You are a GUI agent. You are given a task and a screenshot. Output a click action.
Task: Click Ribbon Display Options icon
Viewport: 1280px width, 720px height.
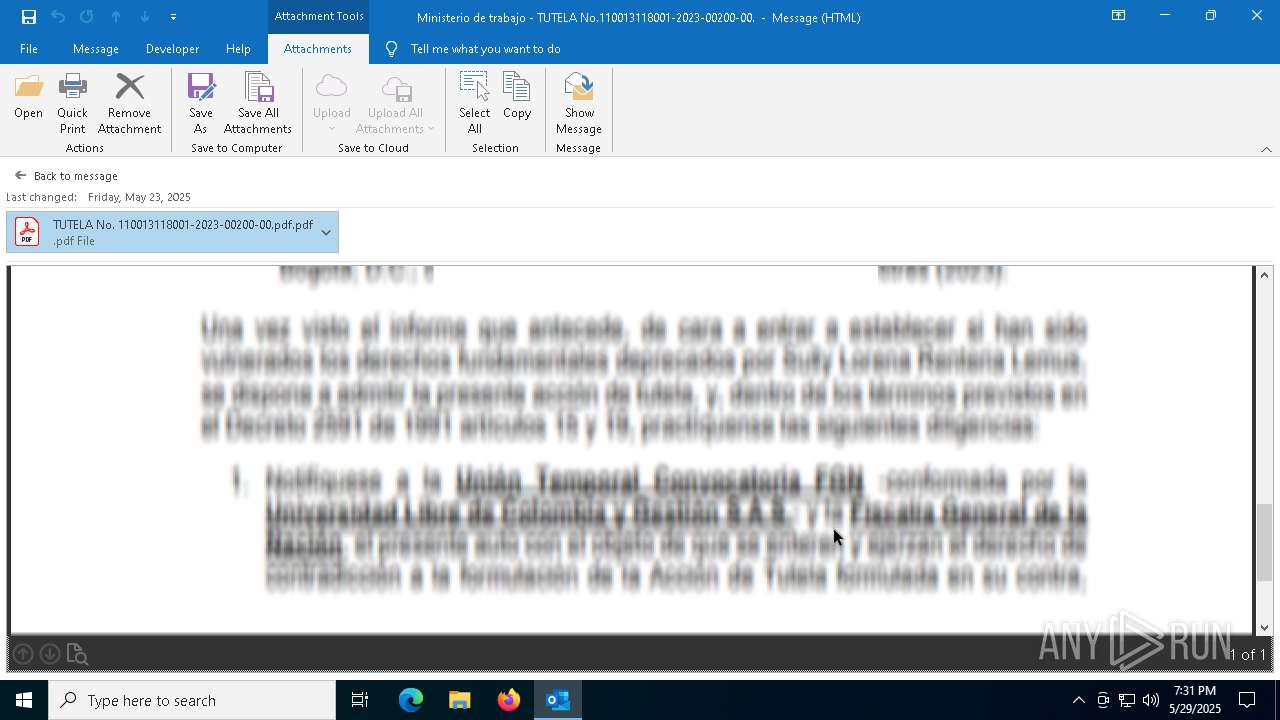(1119, 16)
